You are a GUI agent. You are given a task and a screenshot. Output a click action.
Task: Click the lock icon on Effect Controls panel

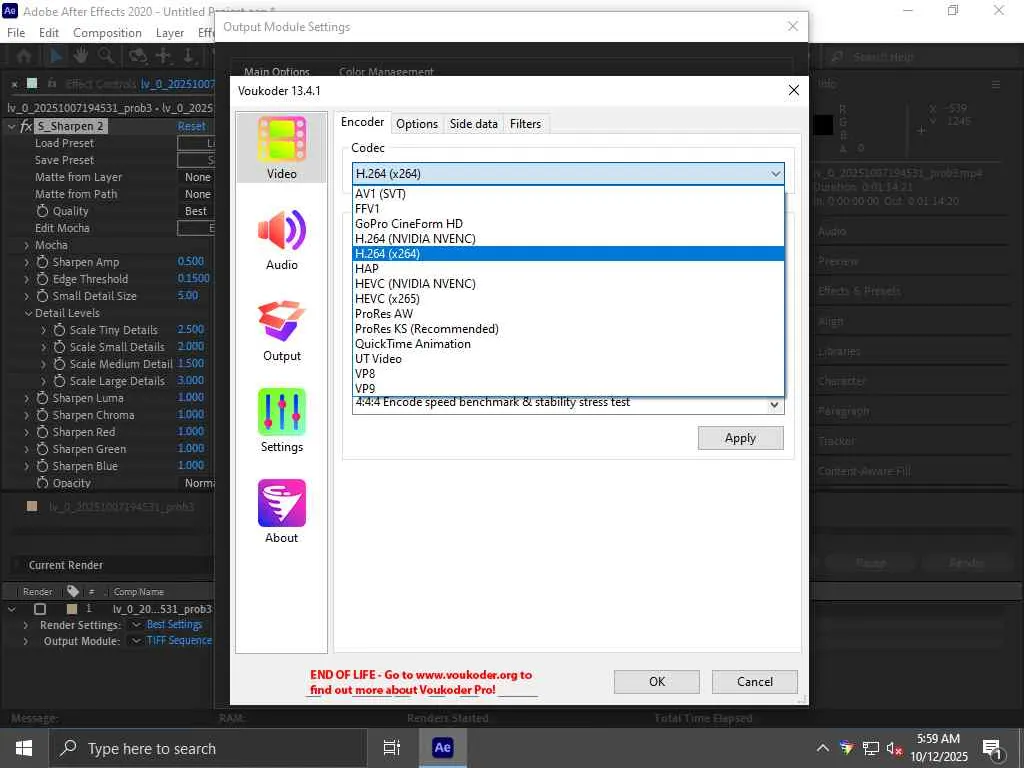pyautogui.click(x=52, y=84)
